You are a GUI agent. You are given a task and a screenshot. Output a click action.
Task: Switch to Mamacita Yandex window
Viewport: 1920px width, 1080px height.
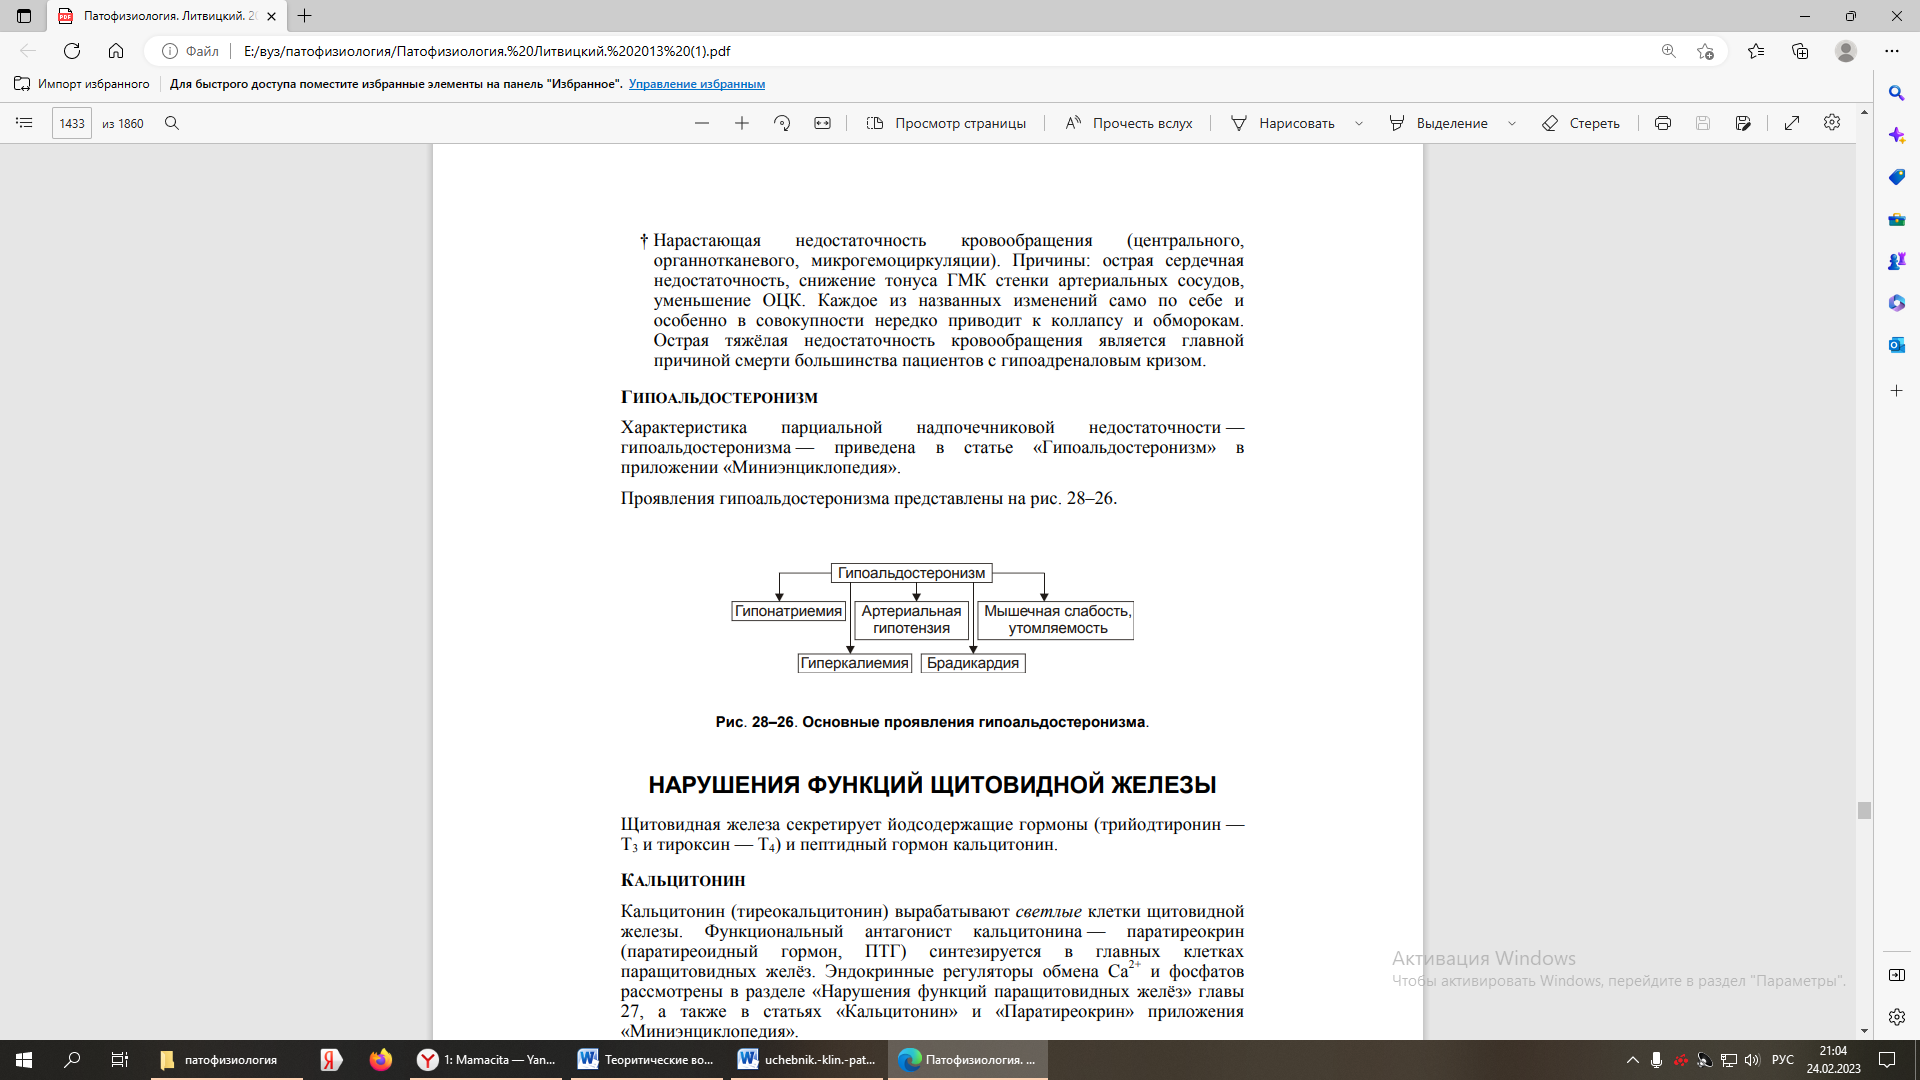(487, 1060)
